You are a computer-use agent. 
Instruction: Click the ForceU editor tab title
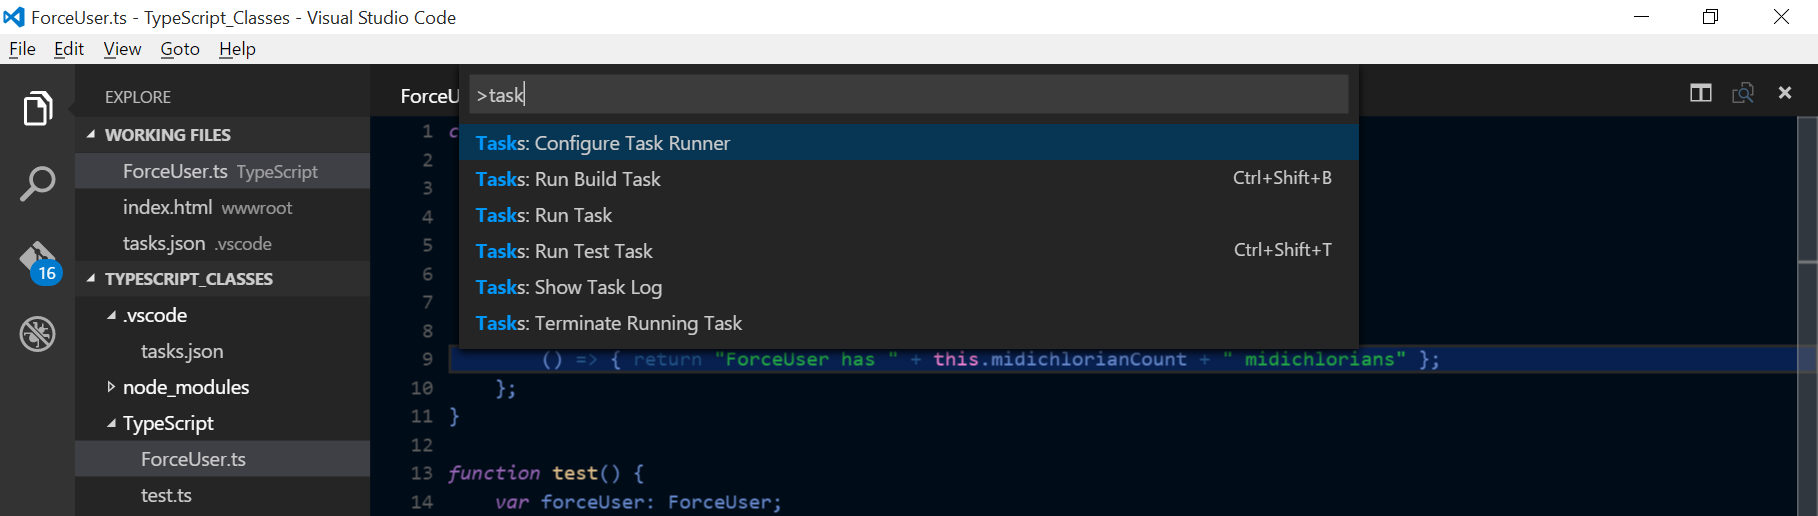[x=430, y=96]
